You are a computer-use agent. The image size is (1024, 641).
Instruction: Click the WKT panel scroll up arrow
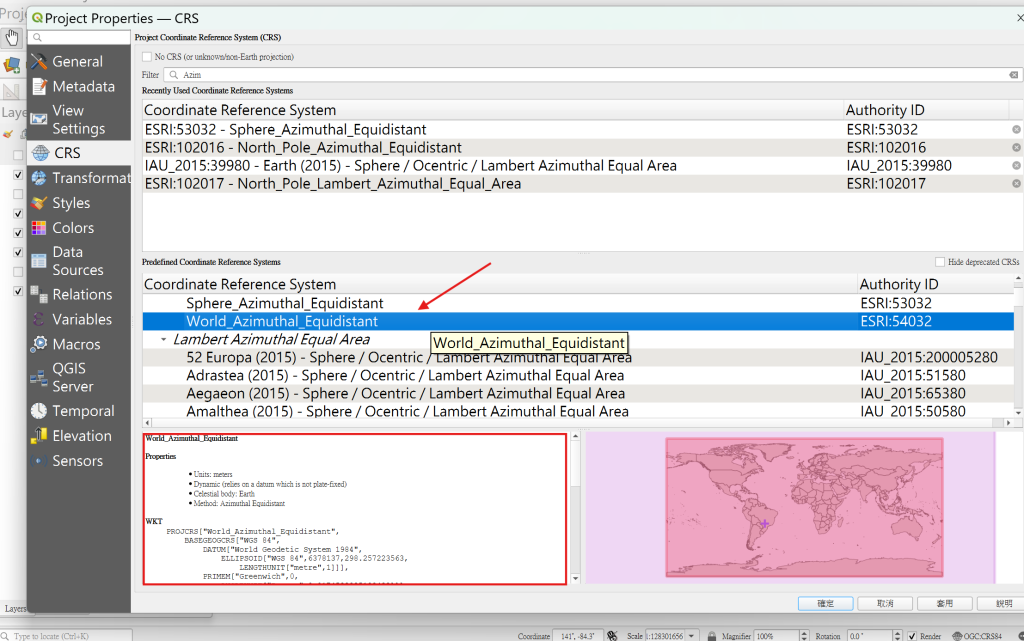(575, 436)
